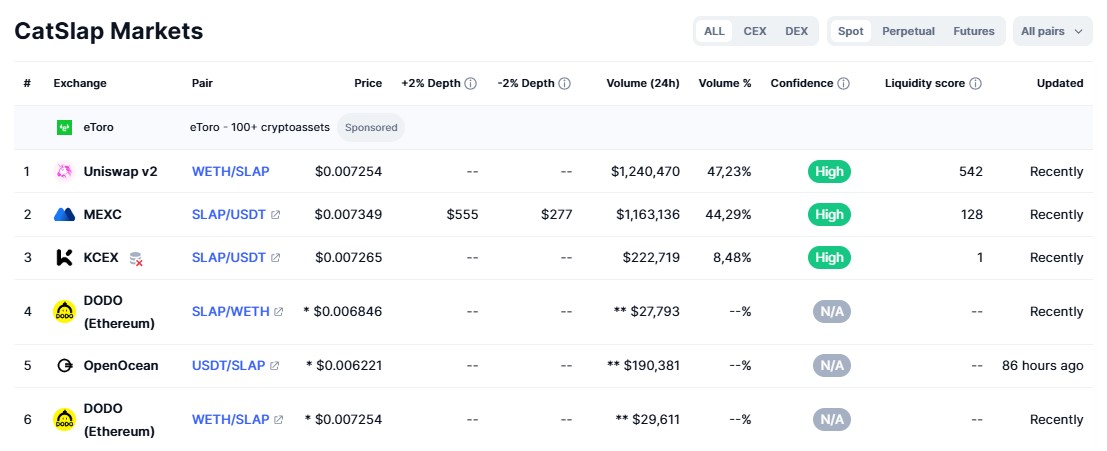Click the eToro 100+ cryptoassets link

pyautogui.click(x=259, y=128)
